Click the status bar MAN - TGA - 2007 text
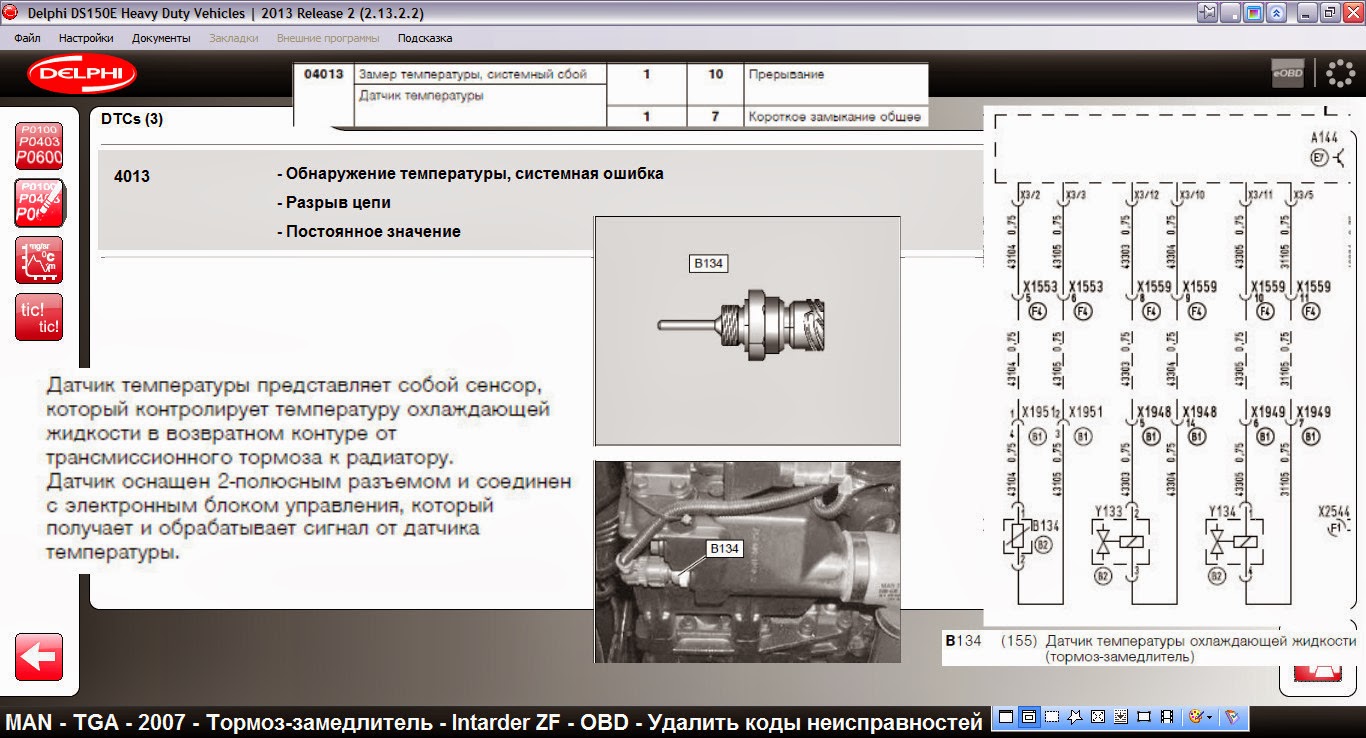Viewport: 1366px width, 738px height. coord(494,722)
